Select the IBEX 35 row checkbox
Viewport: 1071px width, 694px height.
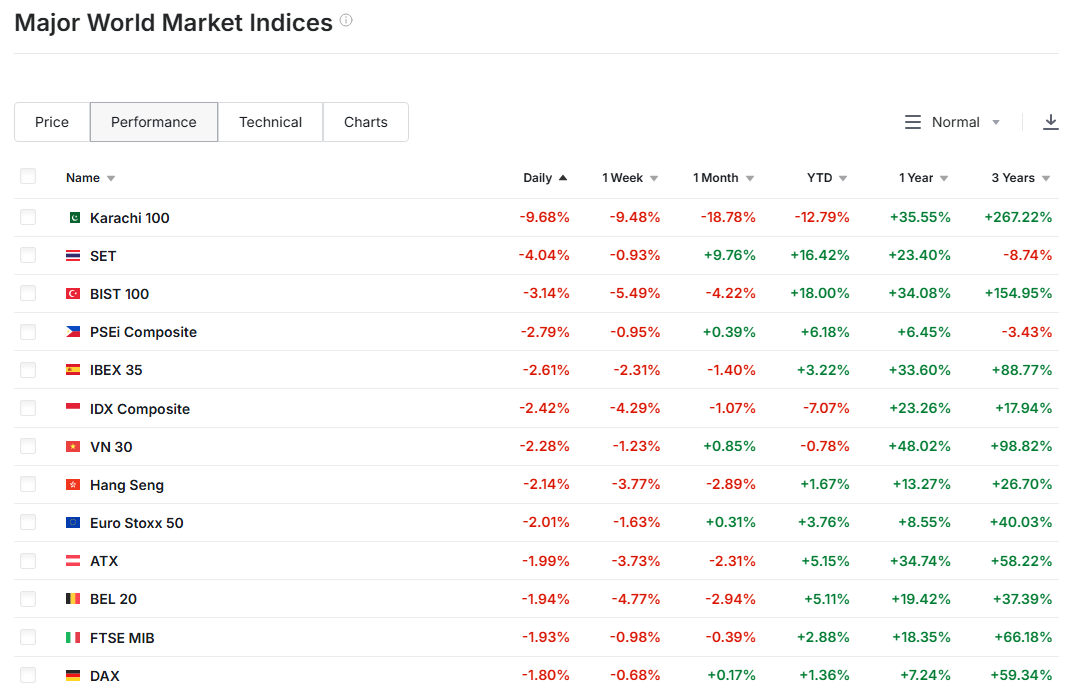click(28, 370)
